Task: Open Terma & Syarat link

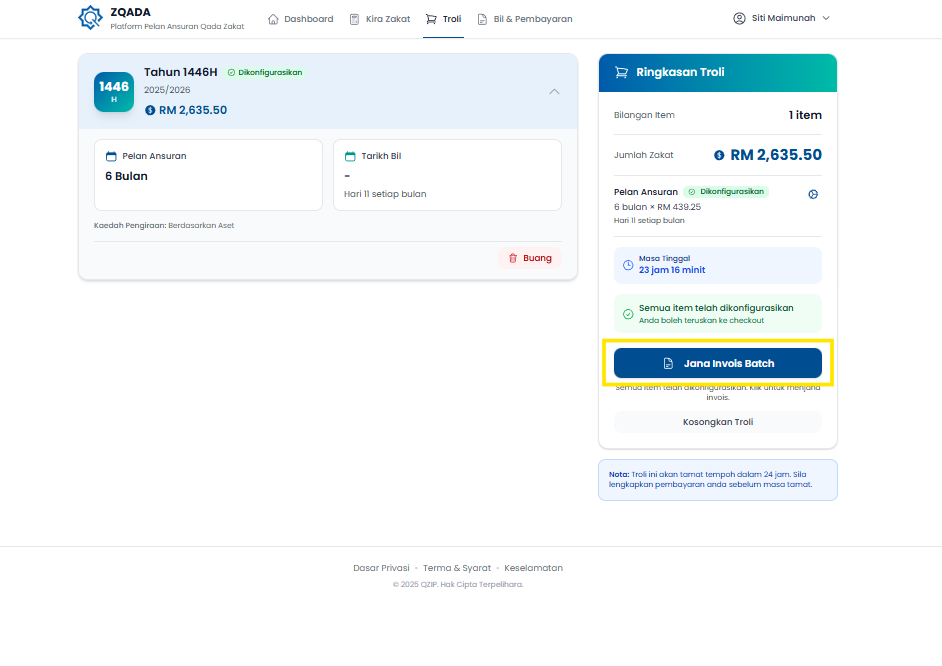Action: [x=457, y=568]
